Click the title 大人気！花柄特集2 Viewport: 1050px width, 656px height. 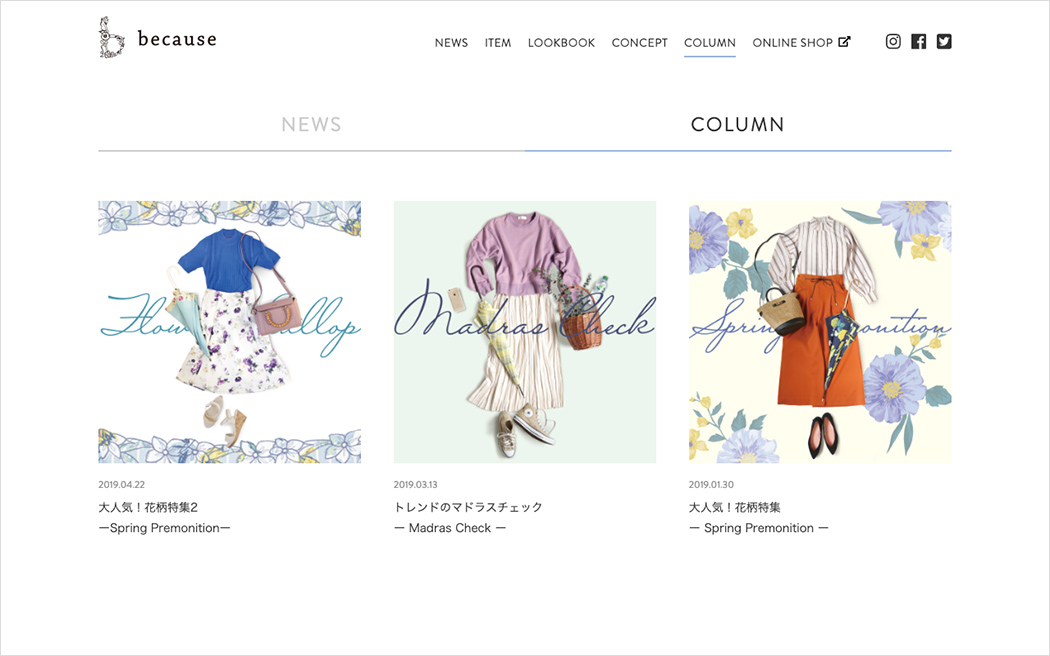tap(148, 507)
